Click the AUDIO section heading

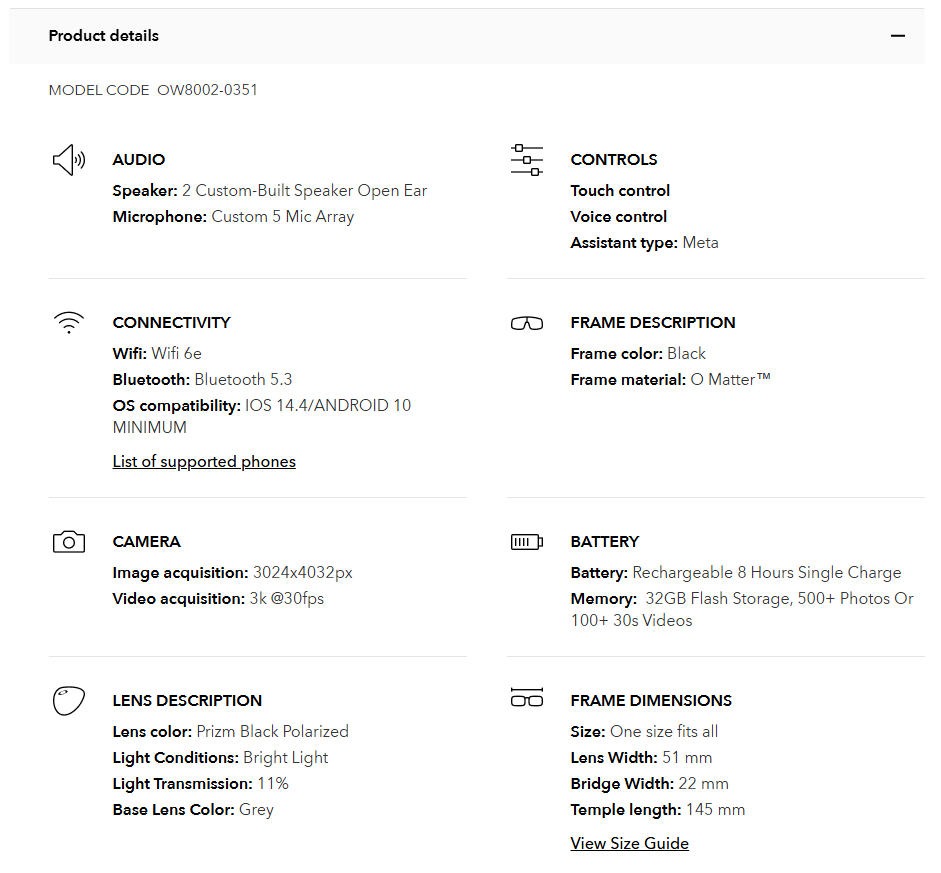click(139, 160)
